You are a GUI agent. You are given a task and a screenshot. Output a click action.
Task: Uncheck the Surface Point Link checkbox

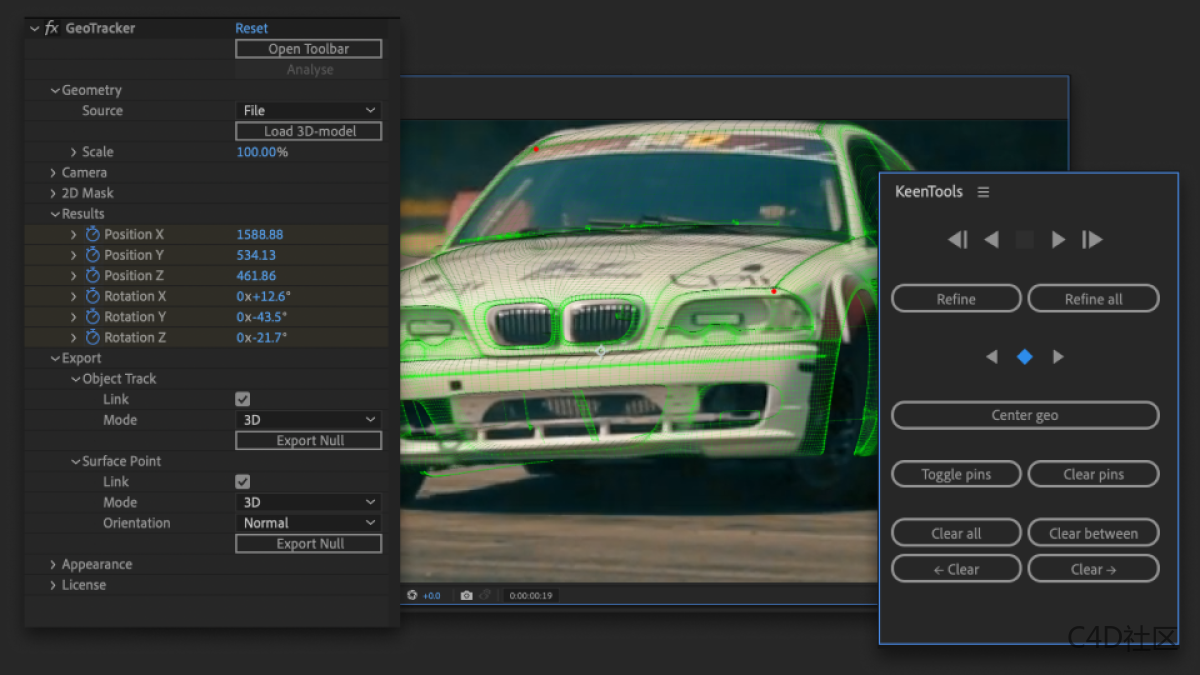pos(243,481)
